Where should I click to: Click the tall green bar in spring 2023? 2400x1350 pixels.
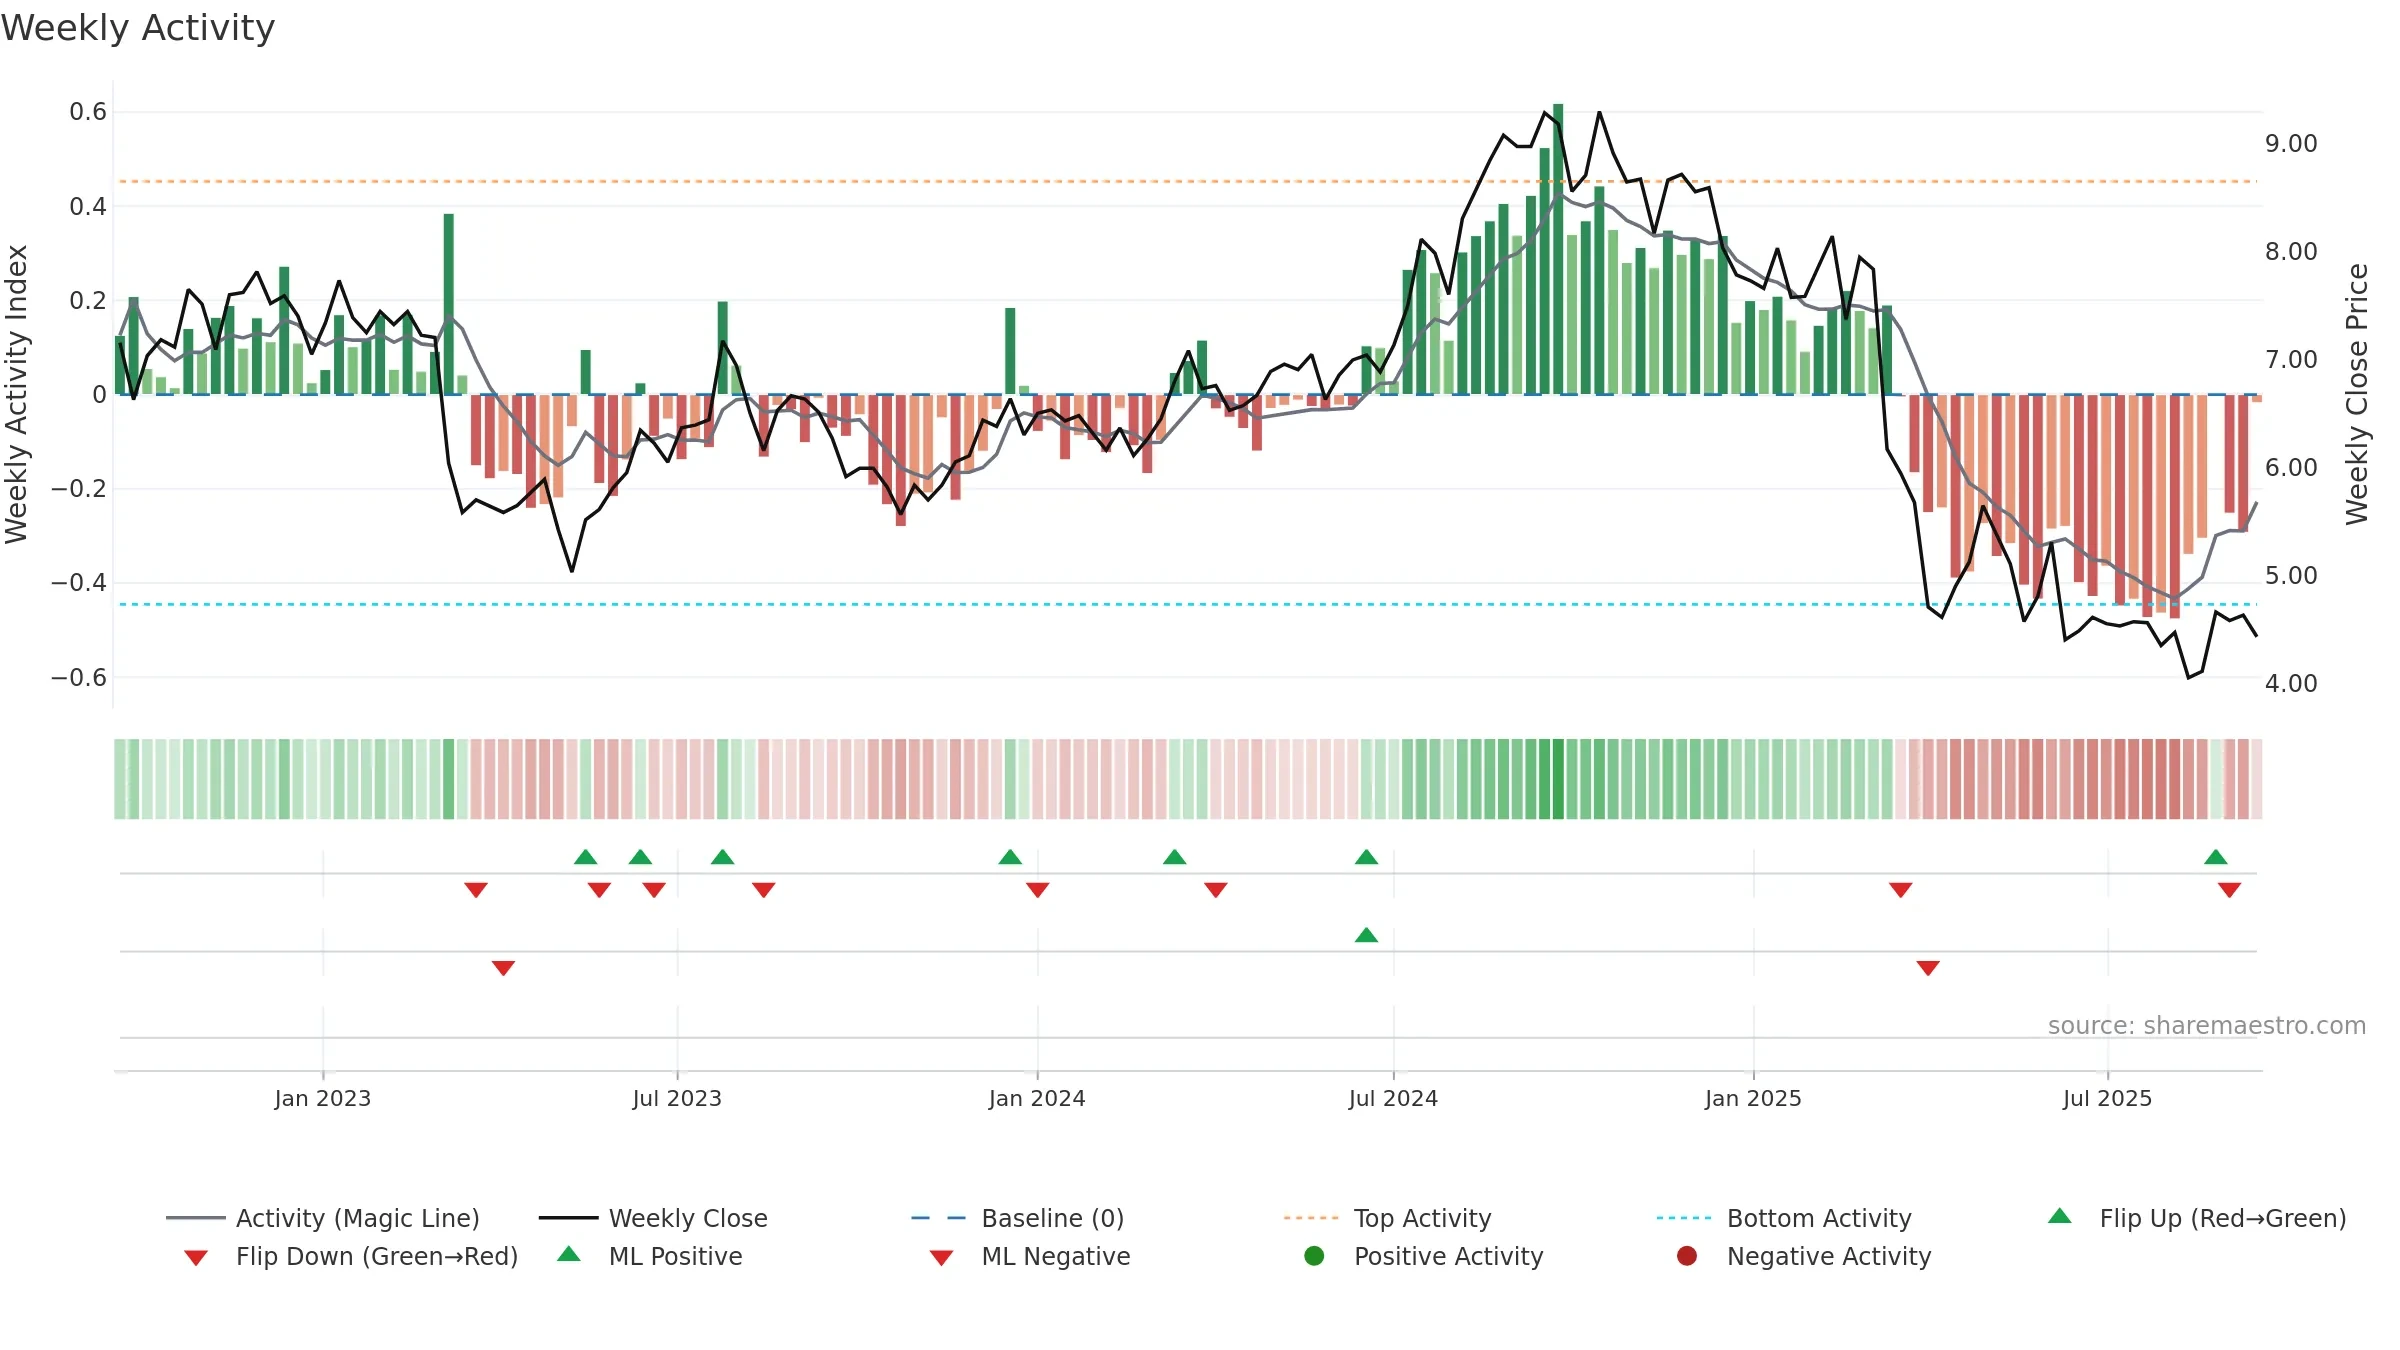[x=449, y=304]
